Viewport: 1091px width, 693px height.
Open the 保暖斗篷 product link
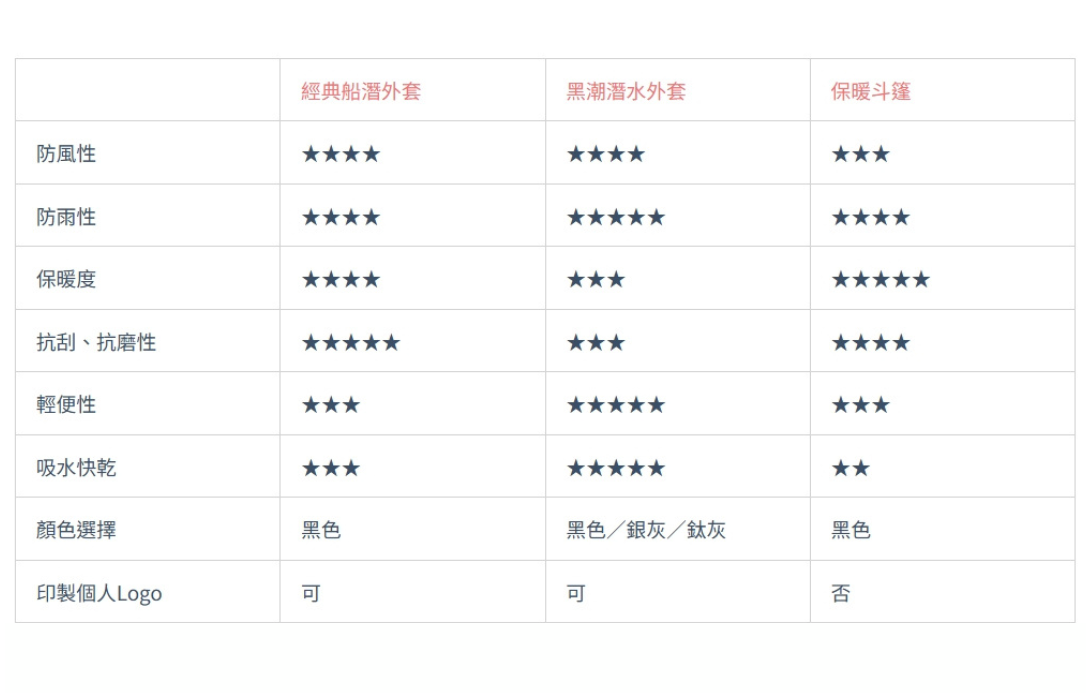871,92
